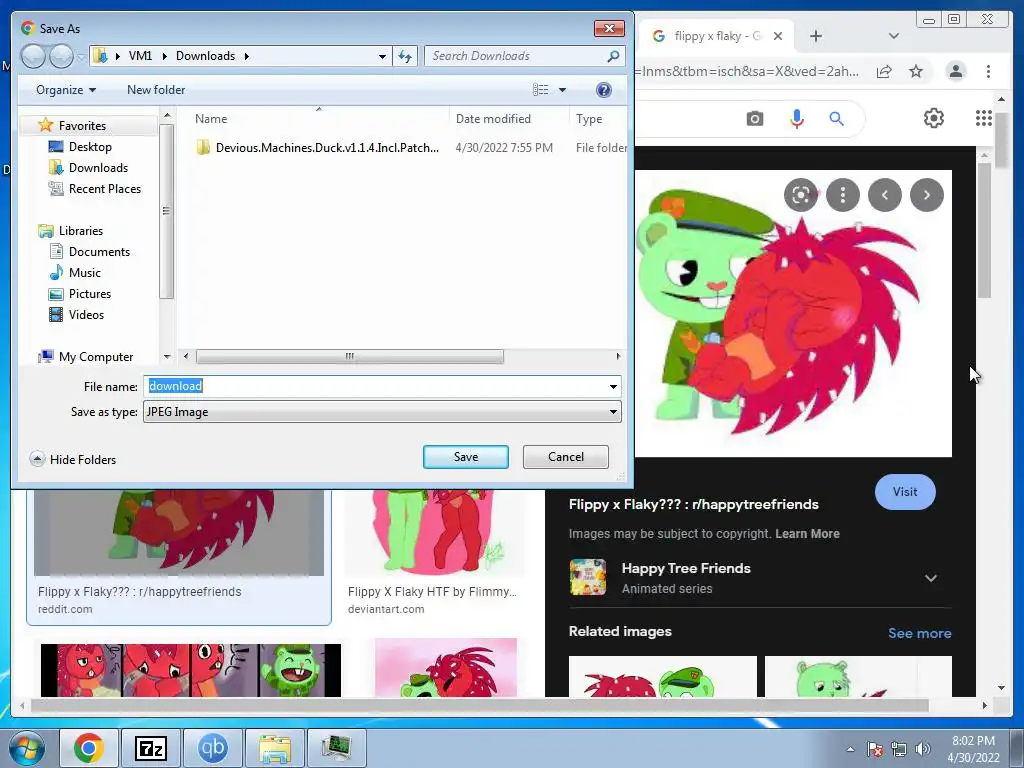Open the Google apps grid
1024x768 pixels.
point(984,118)
